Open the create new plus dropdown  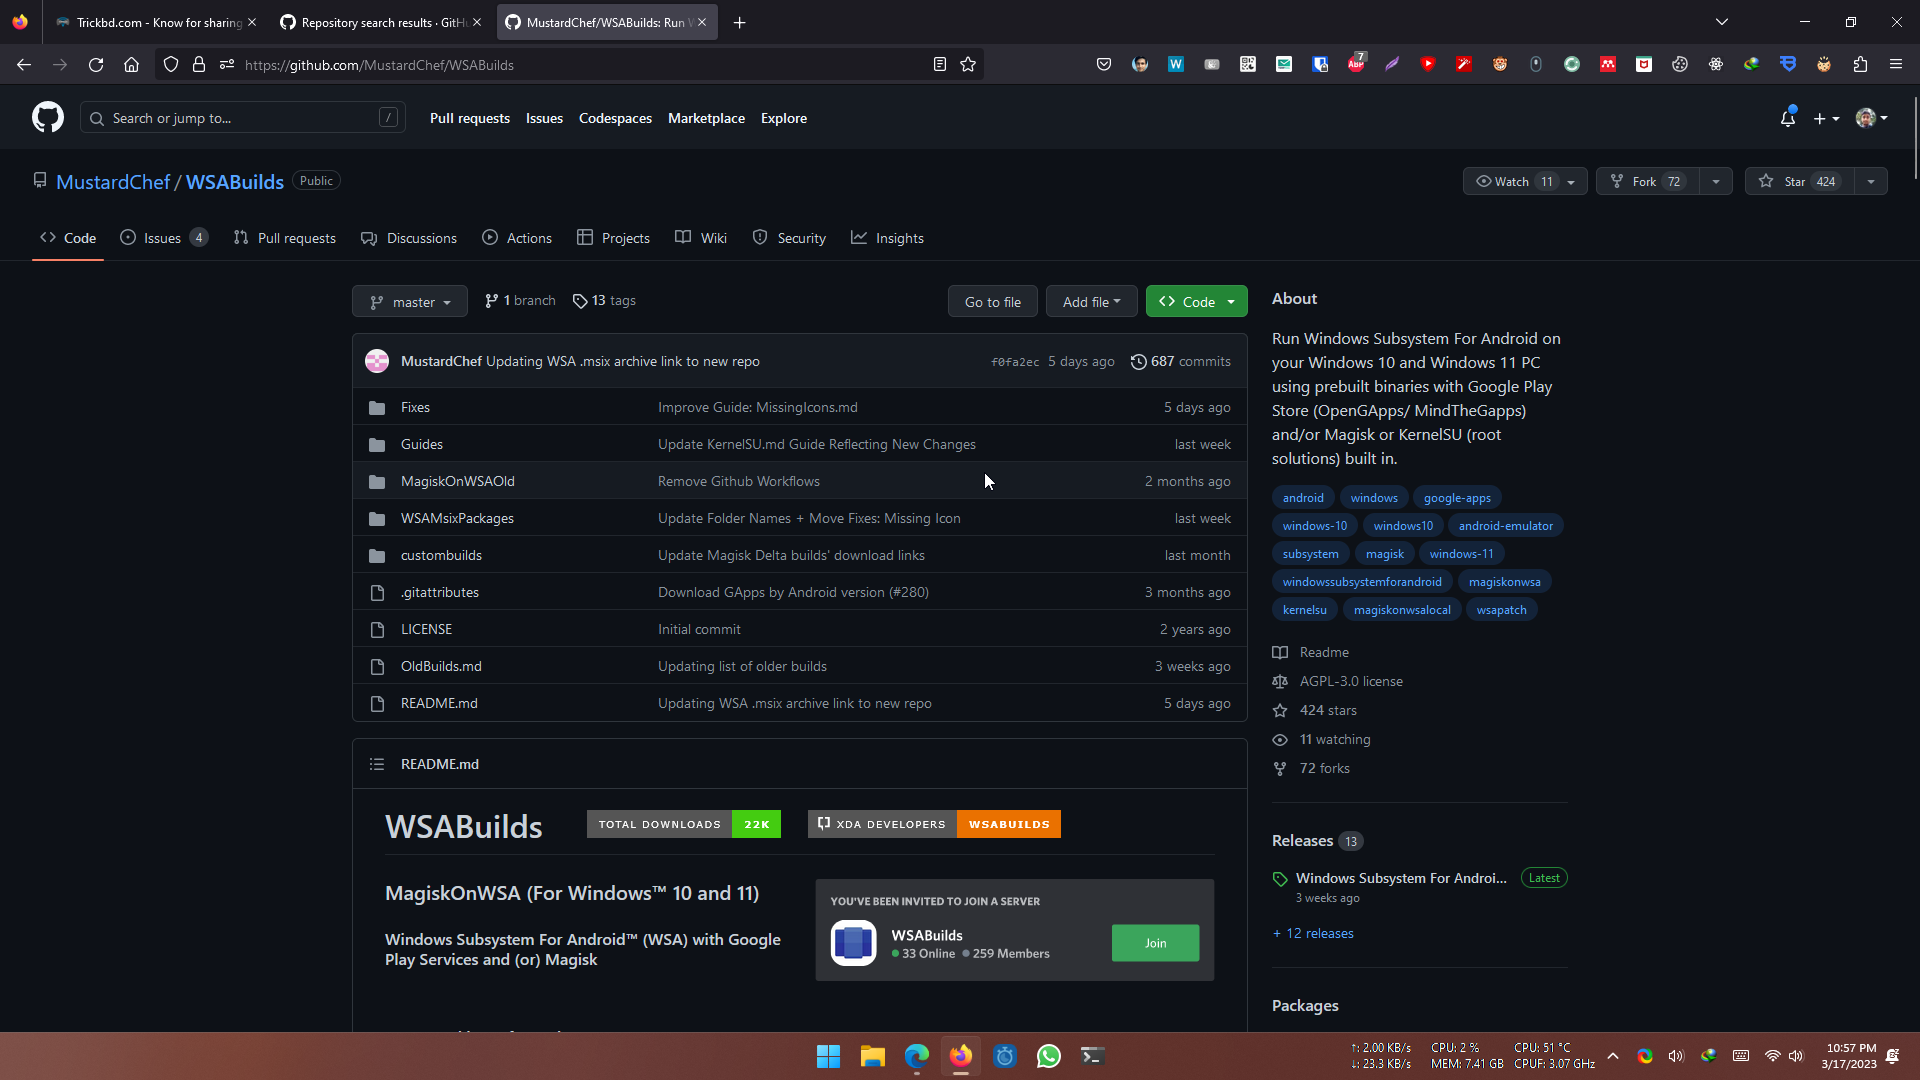click(x=1827, y=118)
